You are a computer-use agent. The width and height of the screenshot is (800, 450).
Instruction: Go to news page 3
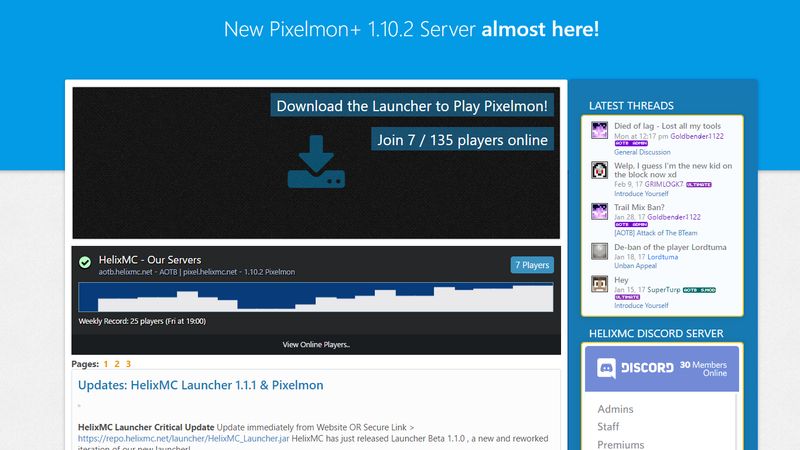point(128,364)
